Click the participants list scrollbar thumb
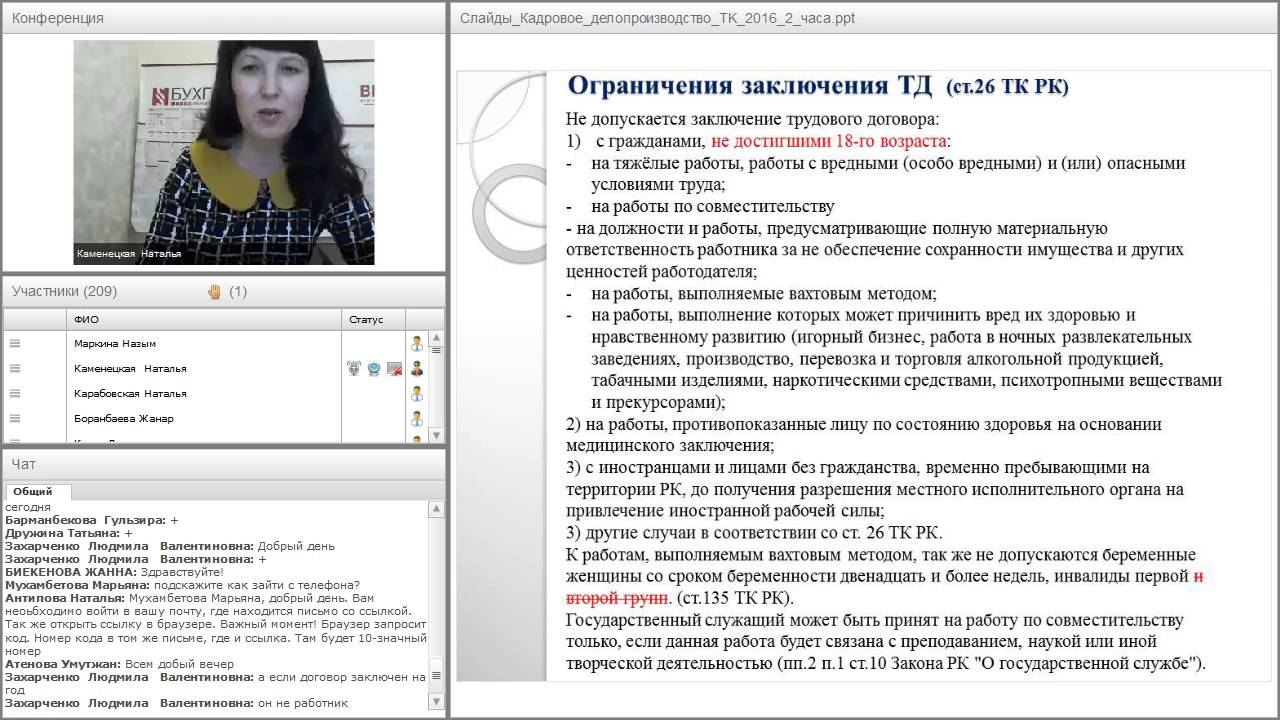This screenshot has width=1280, height=720. click(x=437, y=350)
